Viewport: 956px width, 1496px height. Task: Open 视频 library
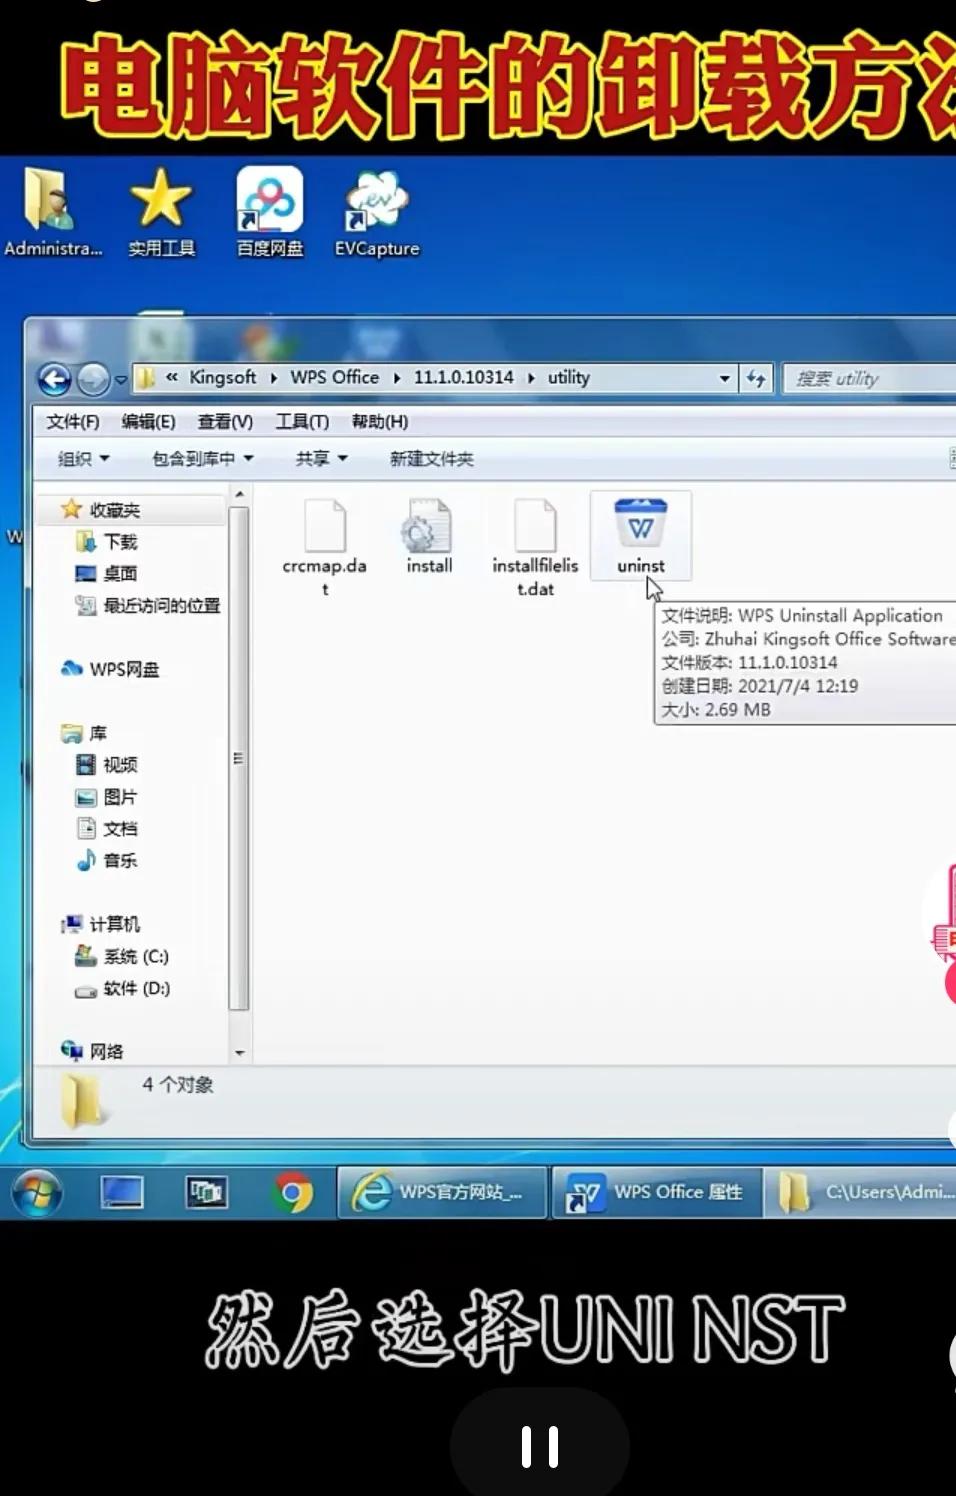point(107,765)
